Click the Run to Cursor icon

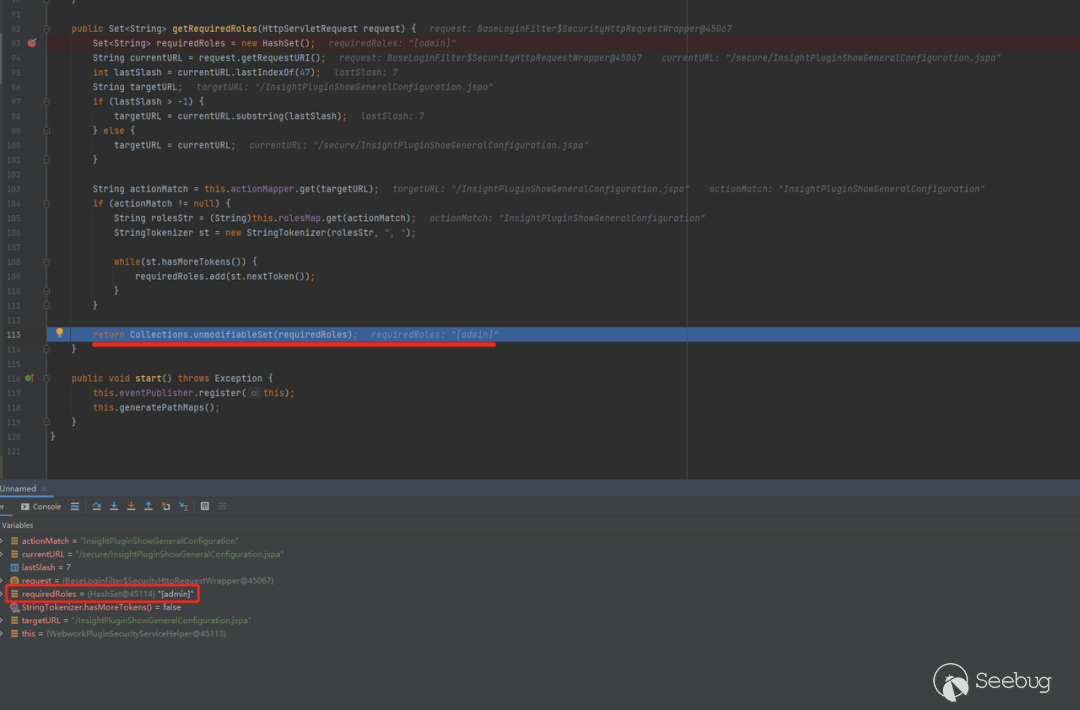pyautogui.click(x=183, y=507)
